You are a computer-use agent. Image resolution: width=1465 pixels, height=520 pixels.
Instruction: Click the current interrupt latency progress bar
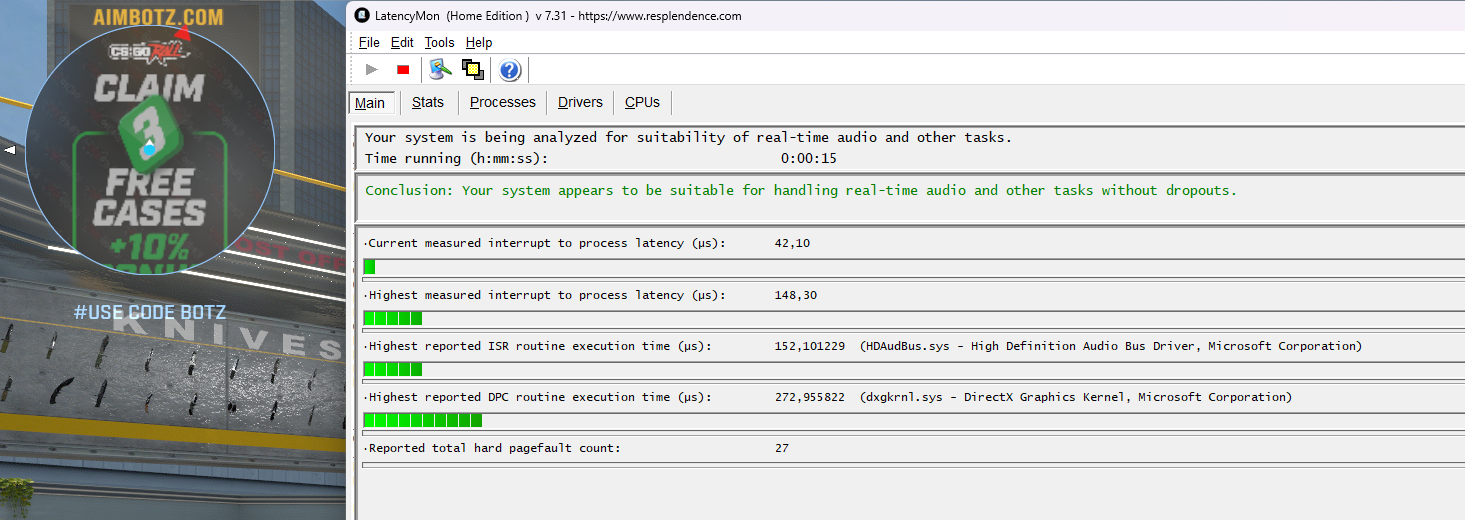click(913, 267)
